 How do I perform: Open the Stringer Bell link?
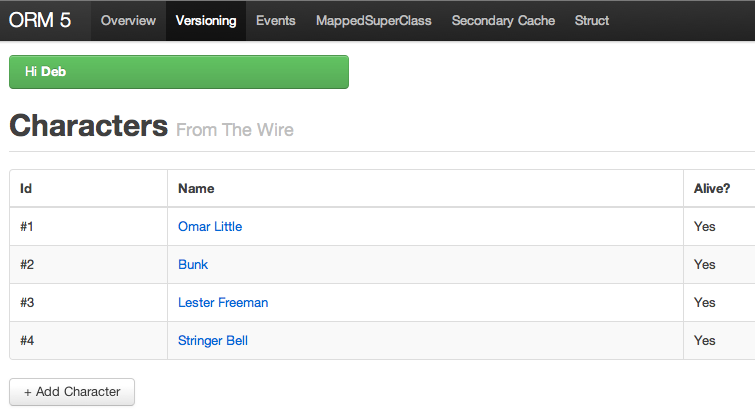point(213,340)
